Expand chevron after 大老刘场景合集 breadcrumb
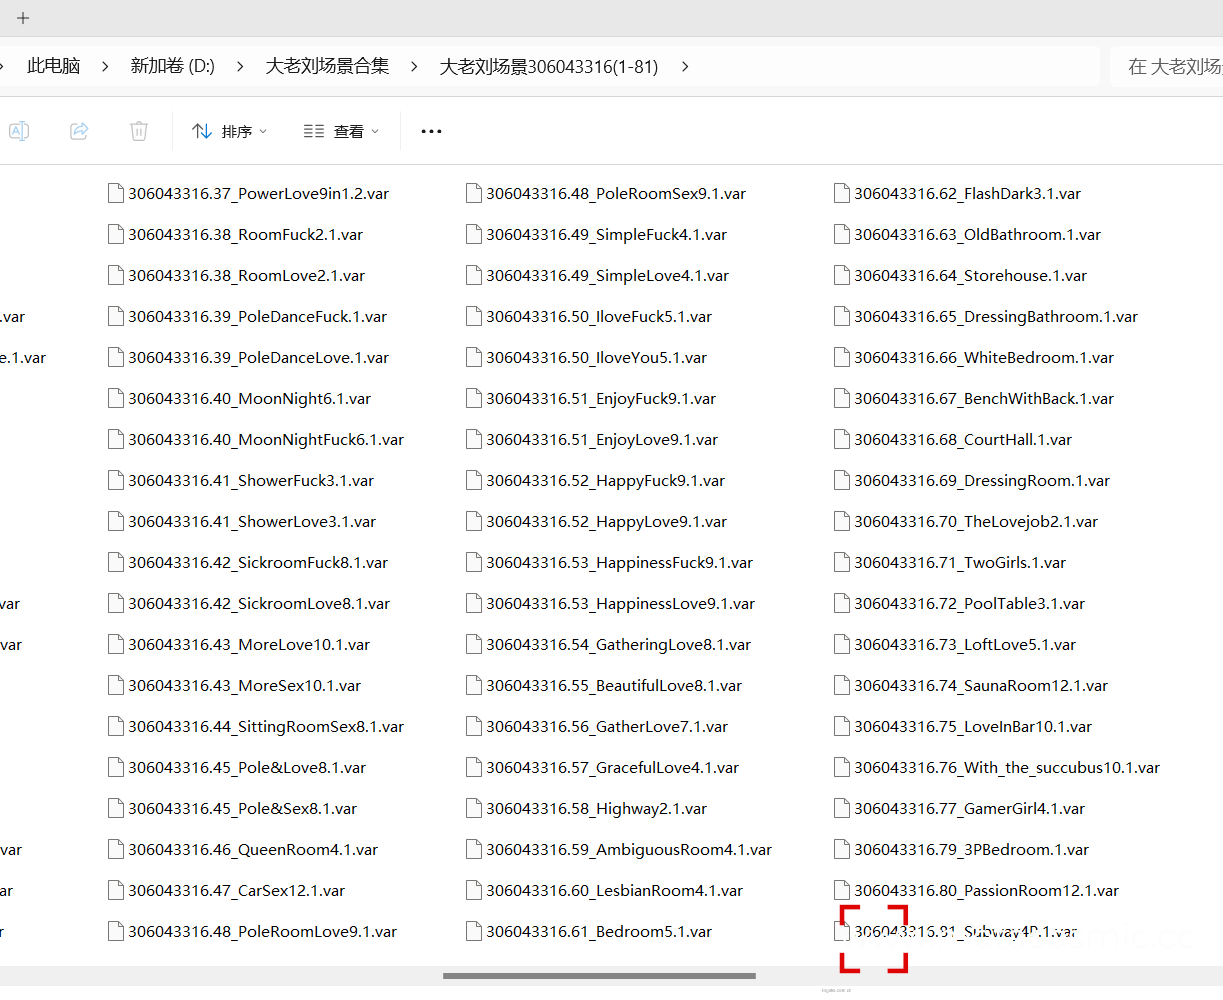 click(413, 66)
